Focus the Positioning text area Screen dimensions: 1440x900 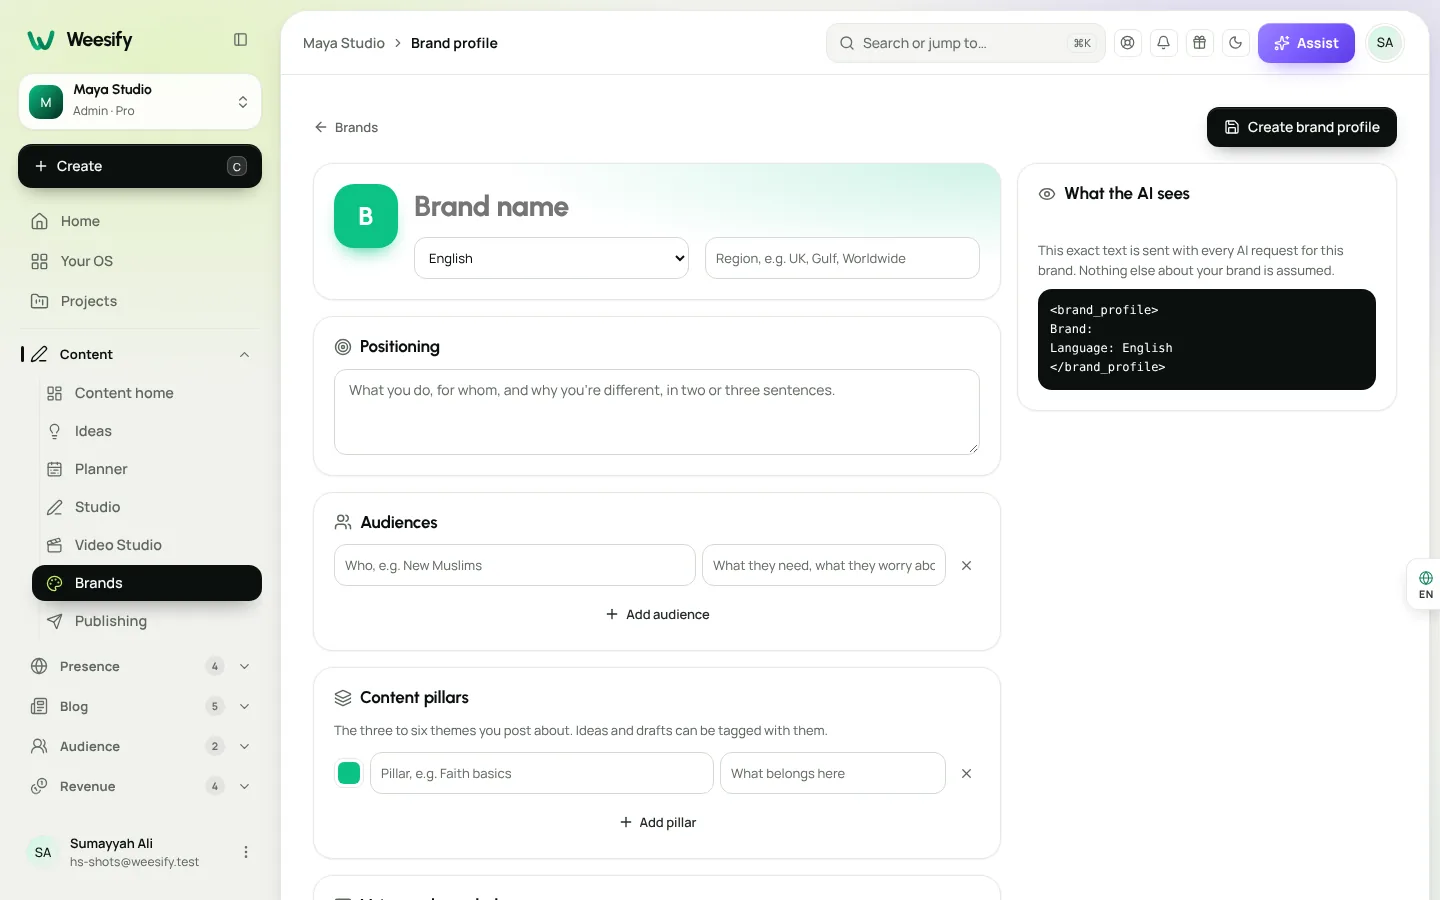(657, 412)
